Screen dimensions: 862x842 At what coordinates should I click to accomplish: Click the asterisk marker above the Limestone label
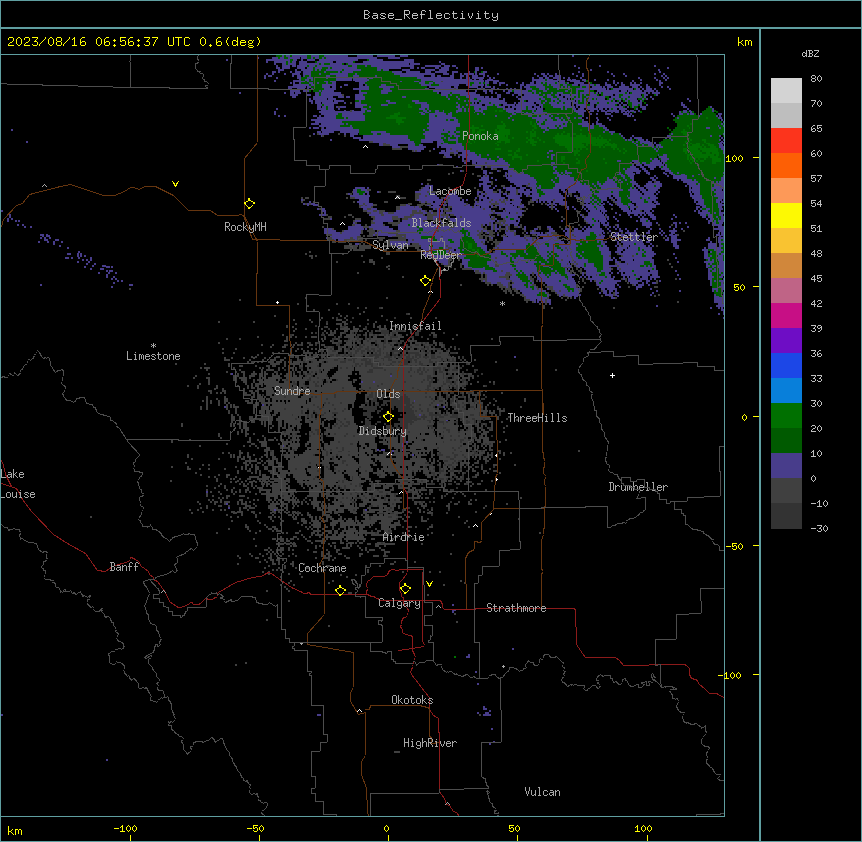click(x=153, y=346)
